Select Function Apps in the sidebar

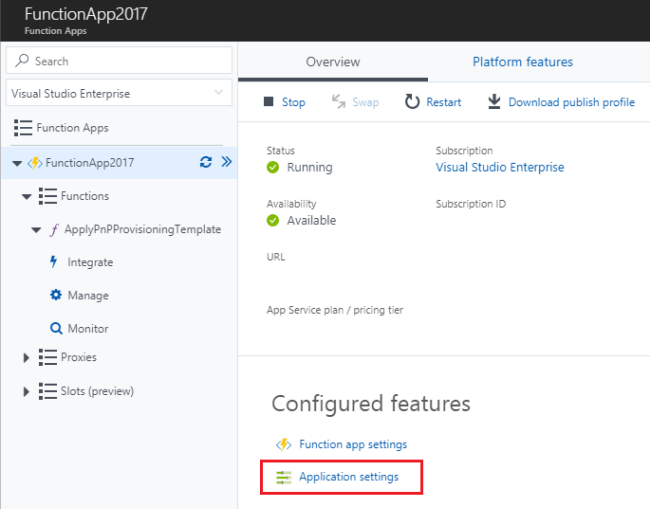[72, 128]
